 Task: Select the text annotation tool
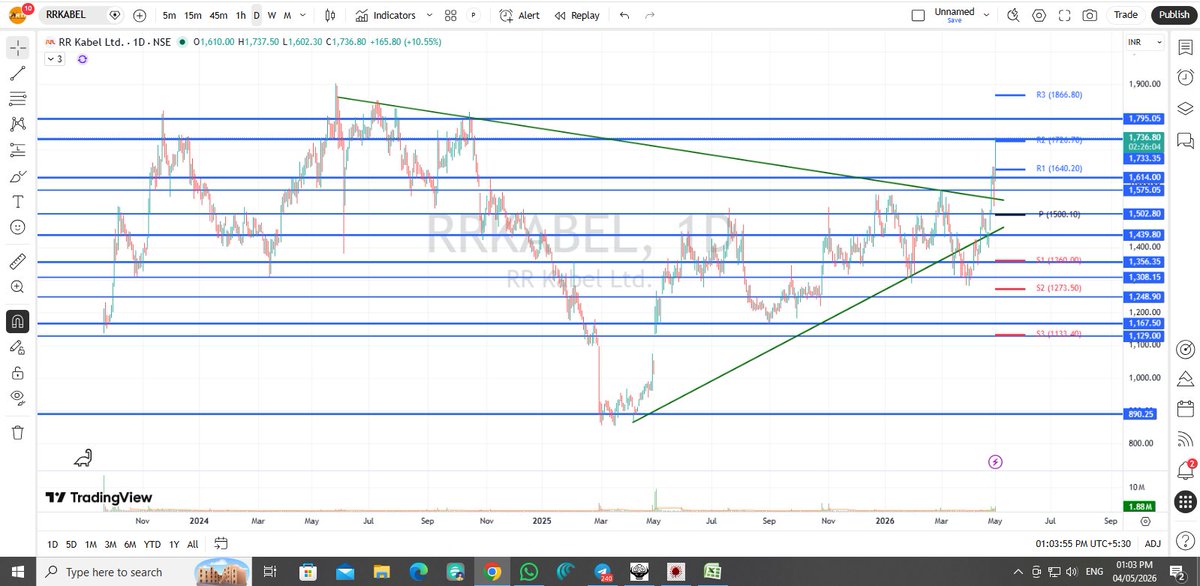click(x=17, y=201)
